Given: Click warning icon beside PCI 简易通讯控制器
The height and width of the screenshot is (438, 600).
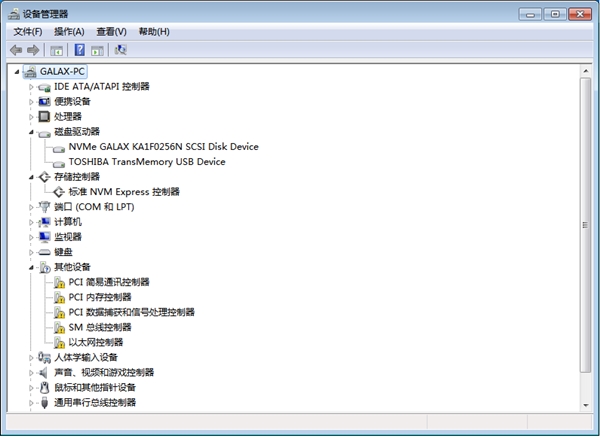Looking at the screenshot, I should pyautogui.click(x=59, y=282).
